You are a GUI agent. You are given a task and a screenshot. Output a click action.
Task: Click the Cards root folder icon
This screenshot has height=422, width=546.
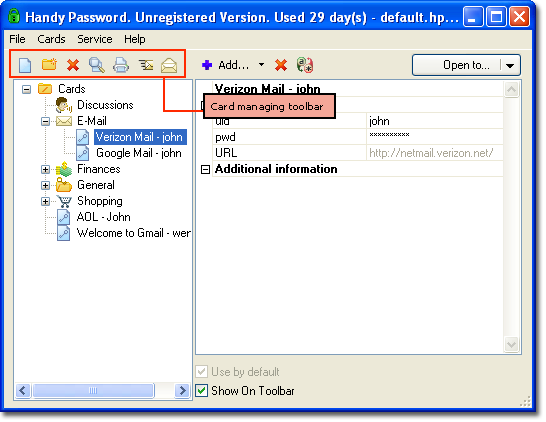coord(45,89)
